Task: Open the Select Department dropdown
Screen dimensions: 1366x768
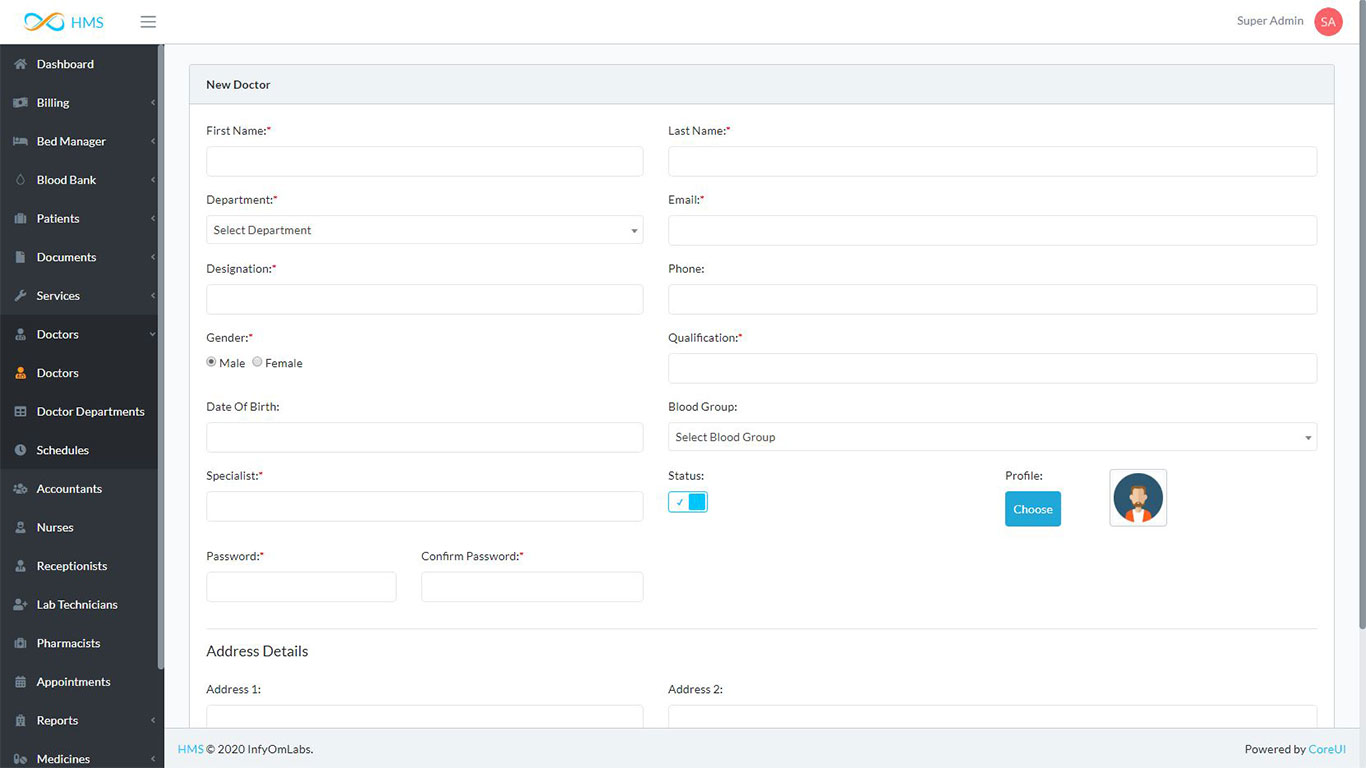Action: [x=424, y=230]
